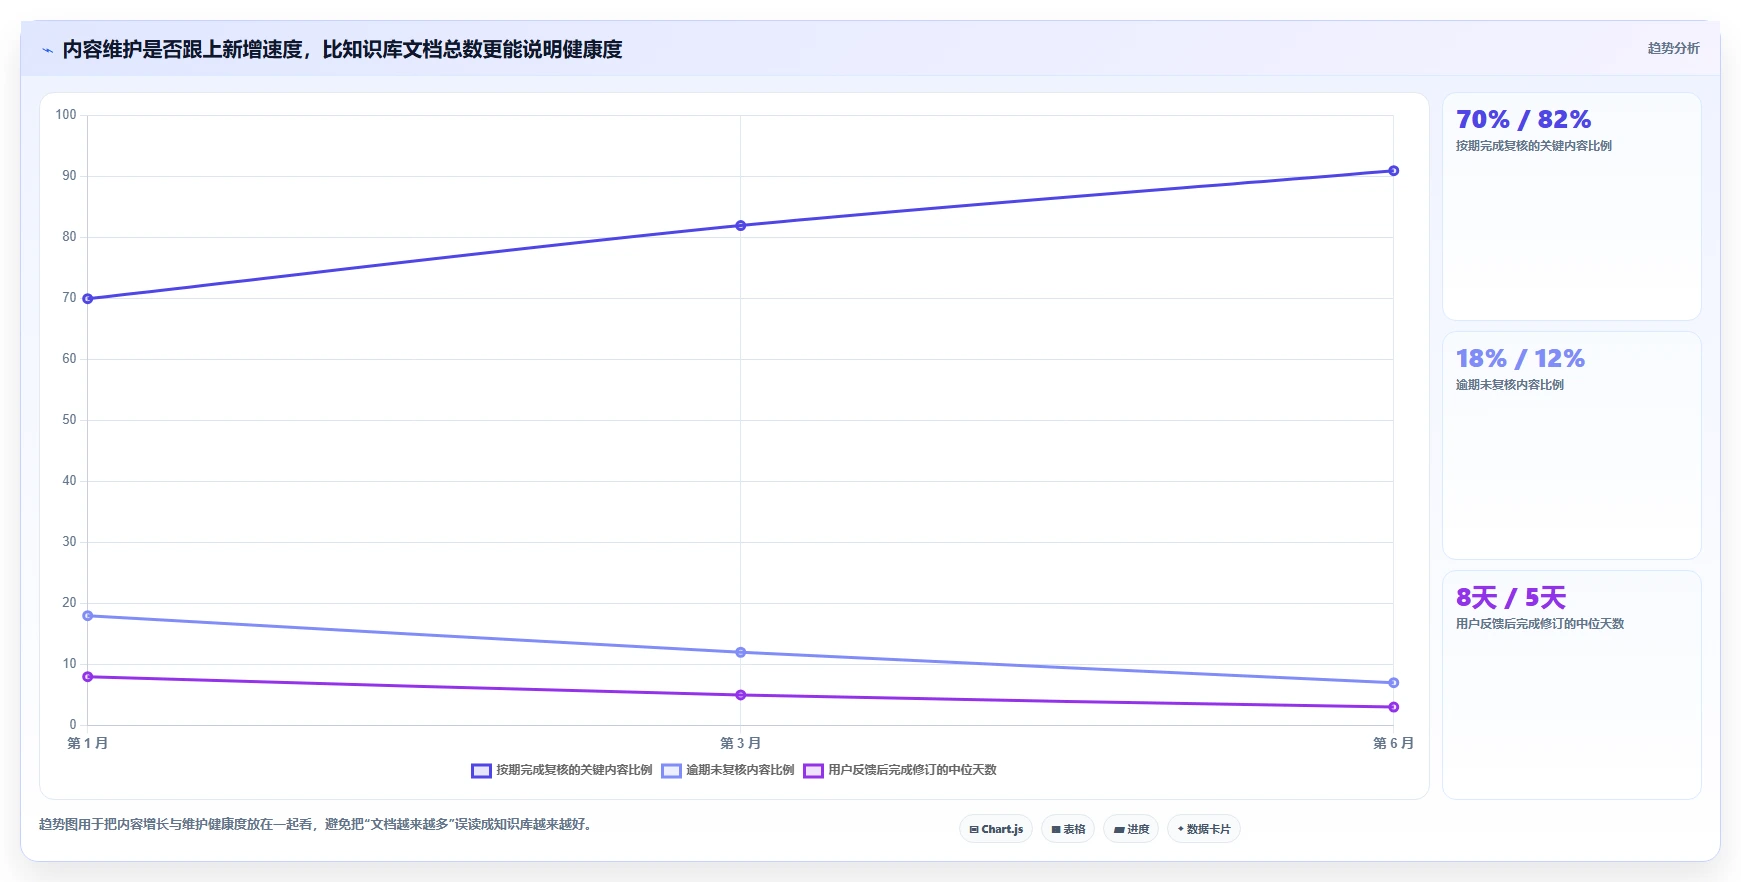Click the small trend icon beside the title

click(47, 50)
